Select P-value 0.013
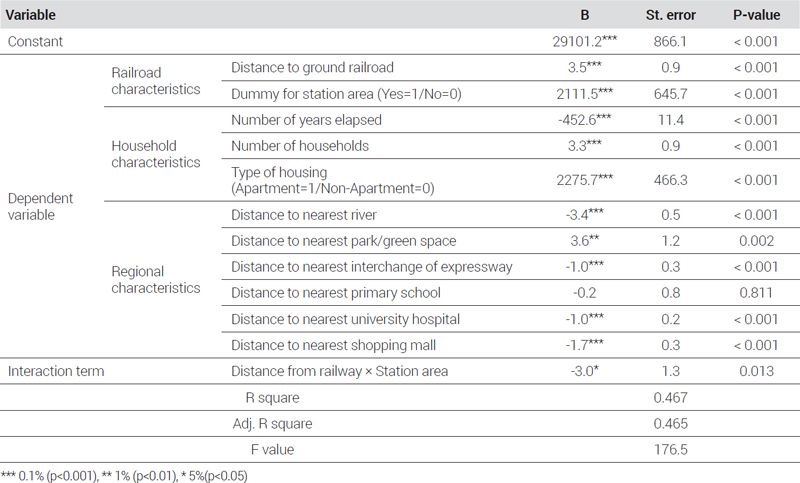 tap(756, 371)
